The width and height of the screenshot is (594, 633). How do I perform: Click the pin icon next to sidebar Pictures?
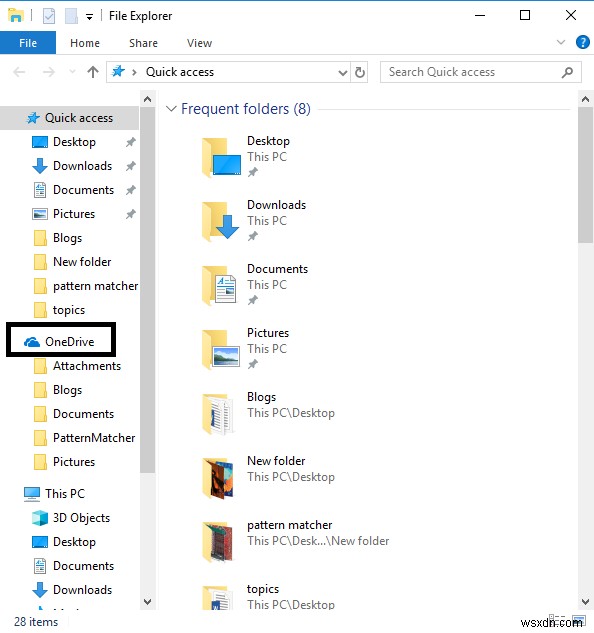[x=130, y=214]
